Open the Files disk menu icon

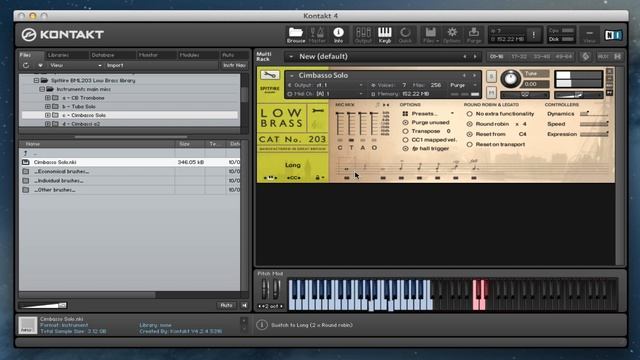coord(431,35)
